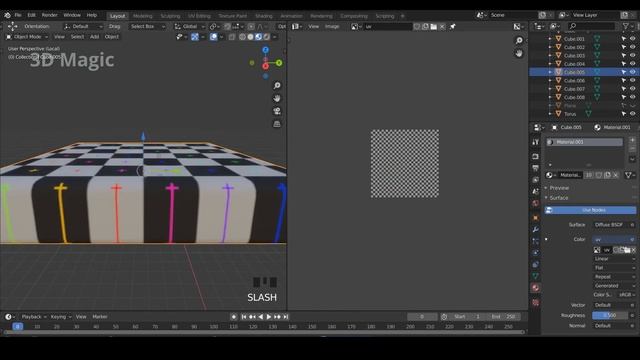Click the X axis red gizmo circle

[x=265, y=66]
